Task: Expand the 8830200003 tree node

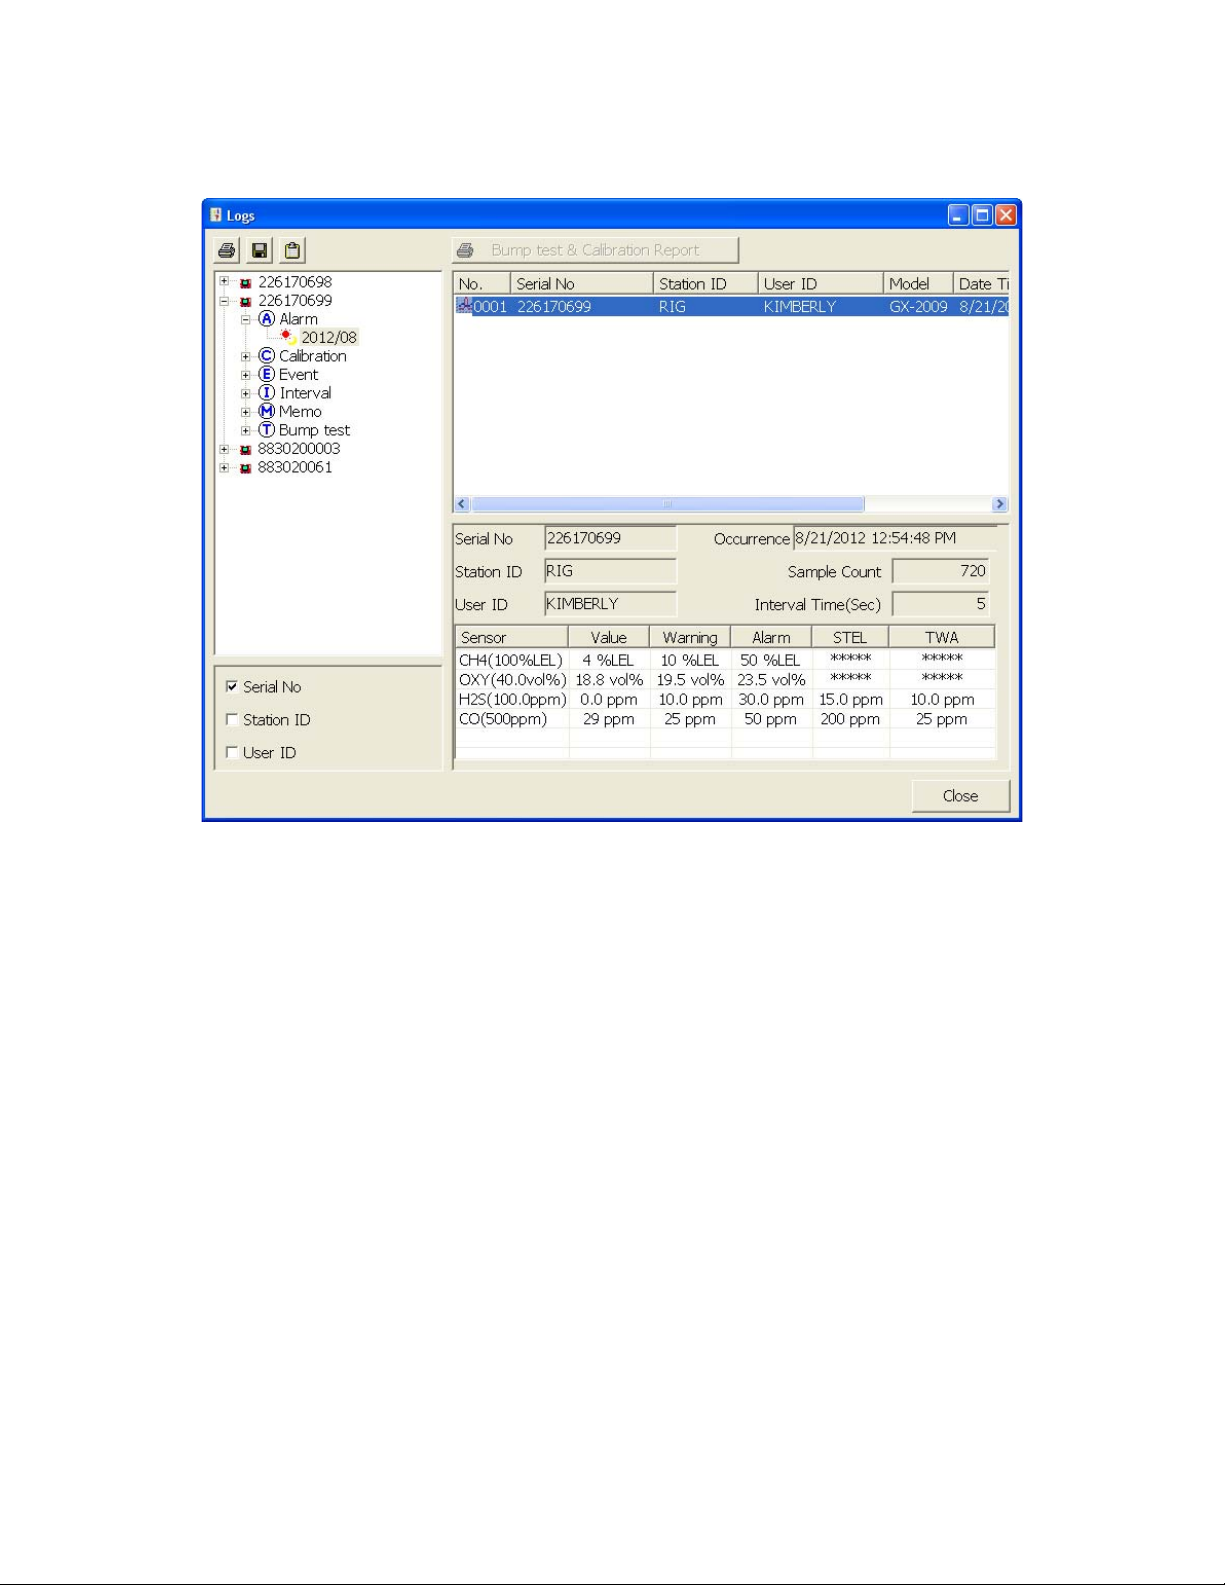Action: click(x=225, y=449)
